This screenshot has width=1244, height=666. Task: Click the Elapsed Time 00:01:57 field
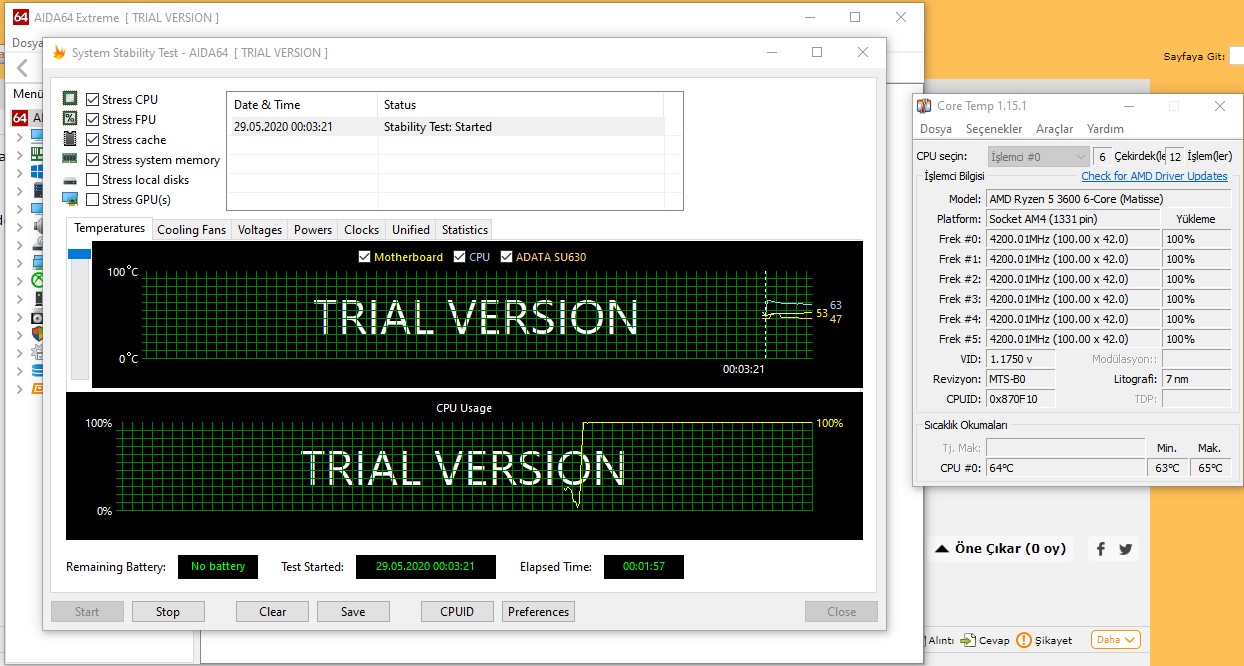pyautogui.click(x=643, y=567)
